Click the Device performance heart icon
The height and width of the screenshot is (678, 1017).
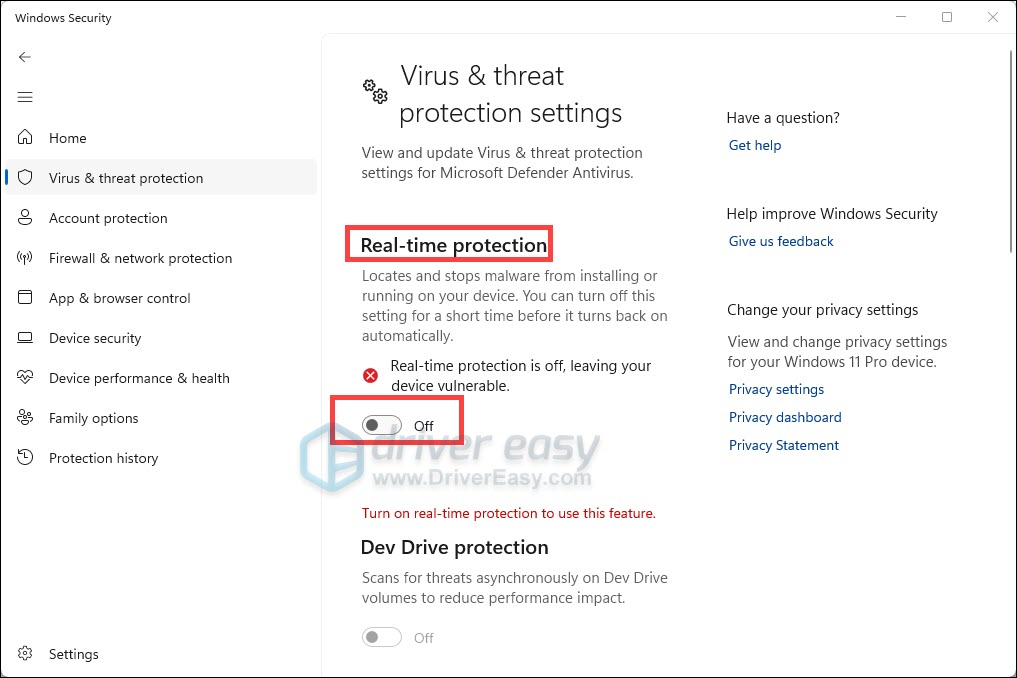(26, 378)
